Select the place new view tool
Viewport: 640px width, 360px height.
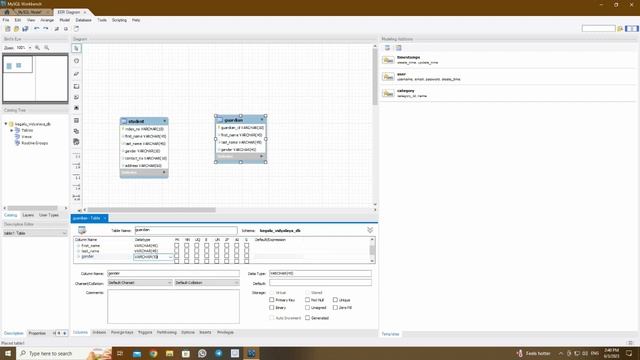76,131
